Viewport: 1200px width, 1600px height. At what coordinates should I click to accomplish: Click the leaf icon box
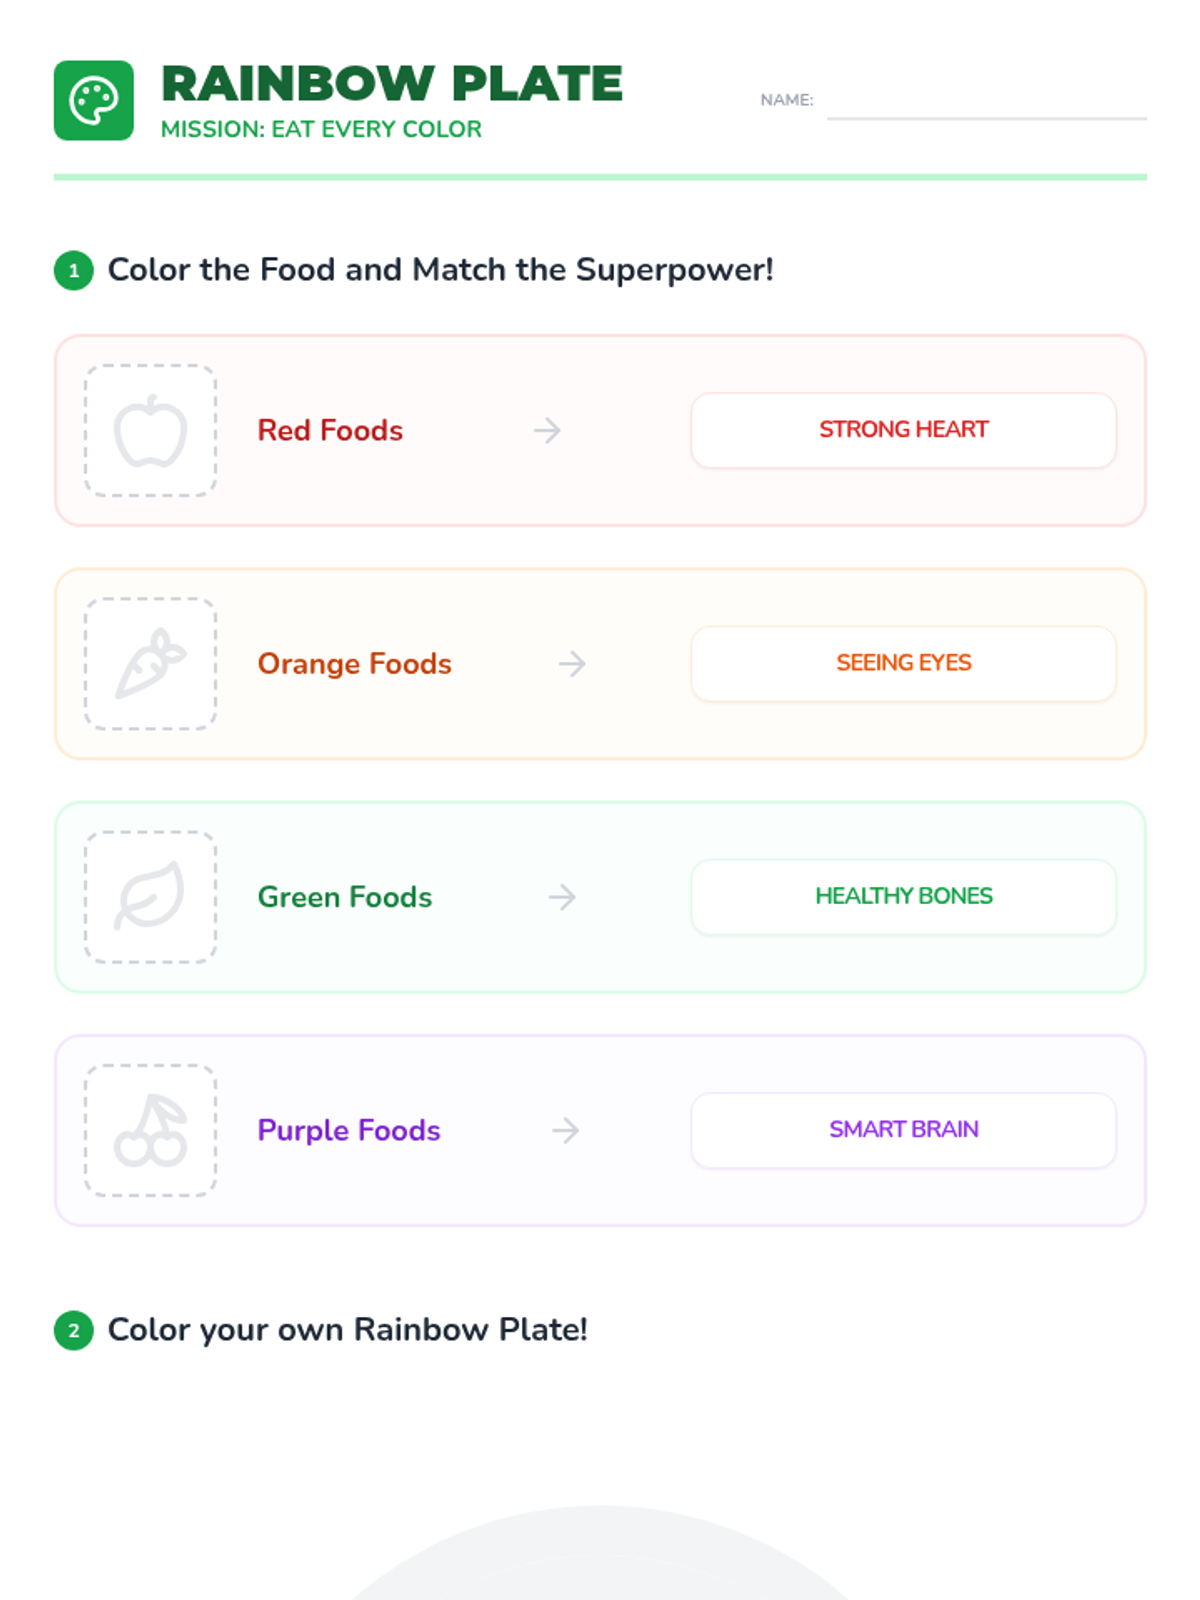(150, 897)
